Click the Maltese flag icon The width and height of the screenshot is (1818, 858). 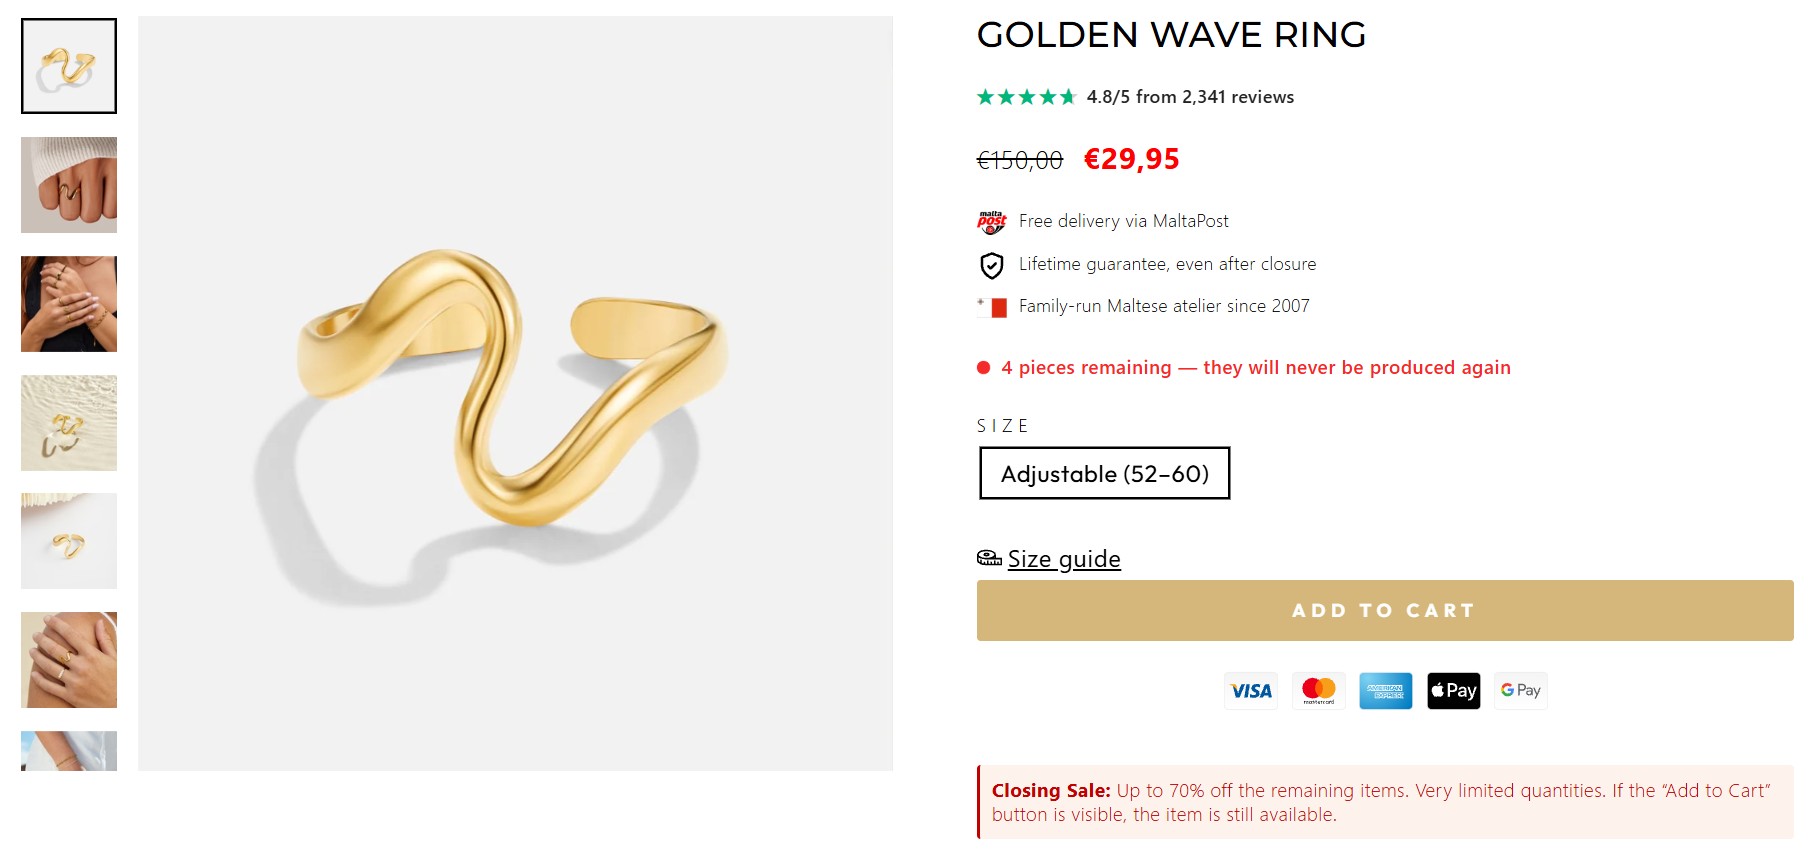[992, 307]
